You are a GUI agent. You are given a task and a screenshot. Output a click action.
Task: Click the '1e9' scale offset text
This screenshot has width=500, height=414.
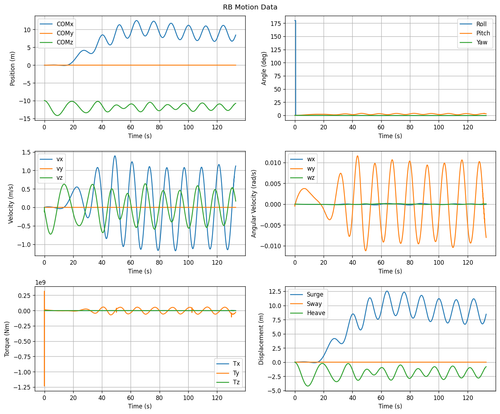coord(41,283)
